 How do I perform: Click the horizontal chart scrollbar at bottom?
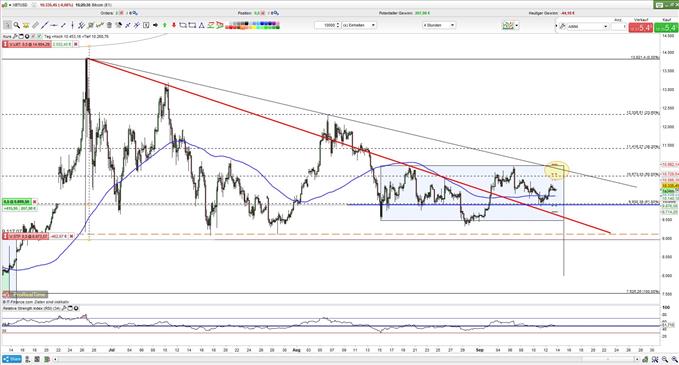point(346,359)
